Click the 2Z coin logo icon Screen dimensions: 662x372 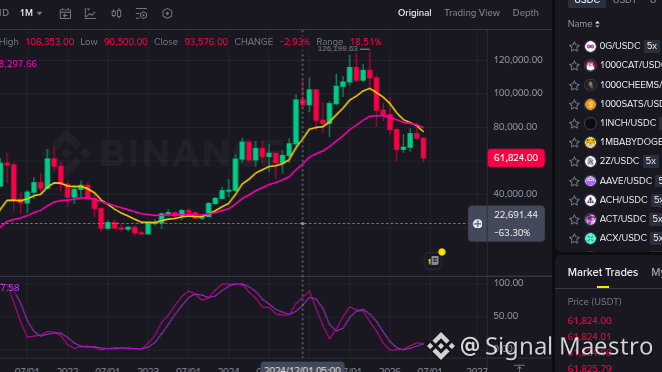590,161
